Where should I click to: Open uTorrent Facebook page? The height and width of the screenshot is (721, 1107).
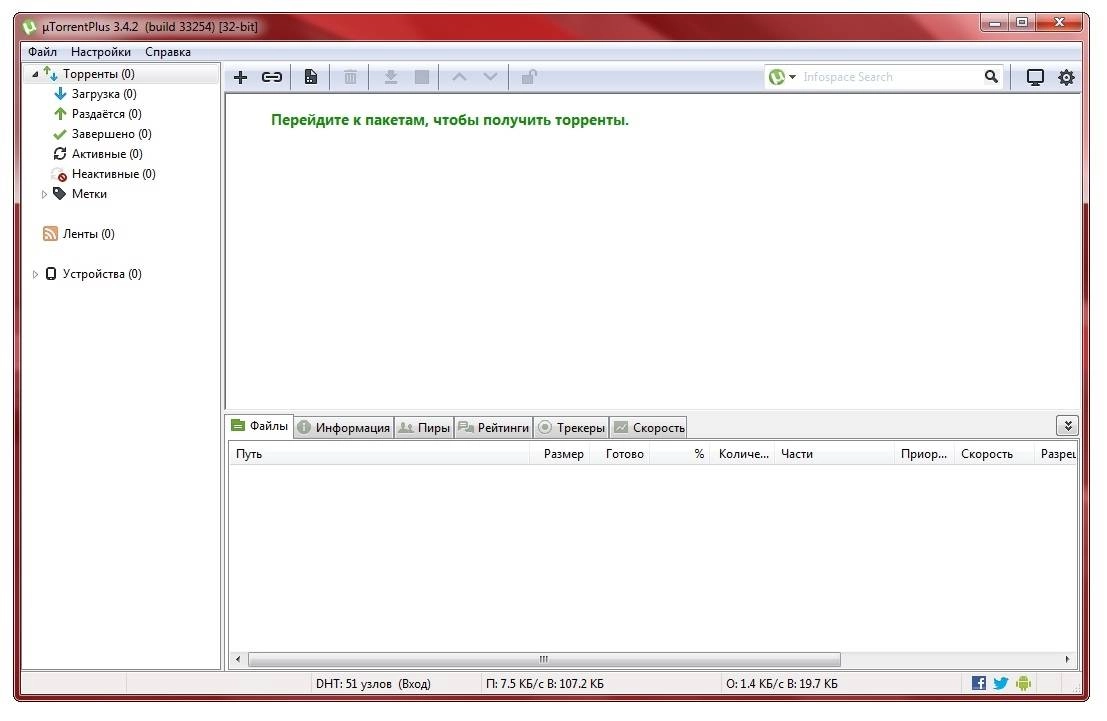(x=978, y=683)
